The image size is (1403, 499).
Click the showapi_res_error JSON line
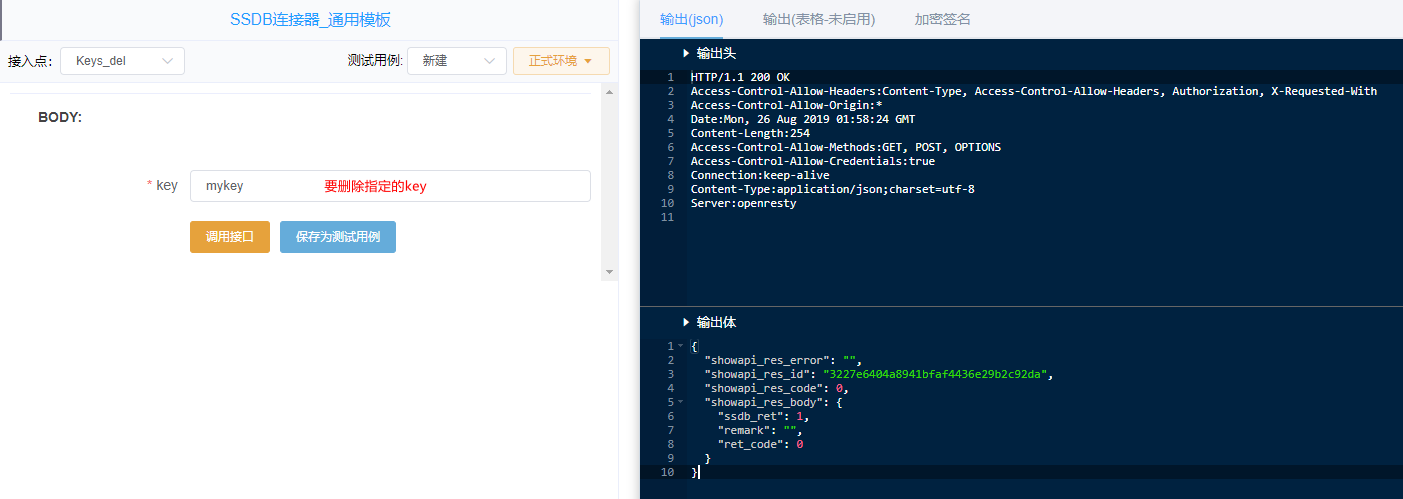coord(783,360)
